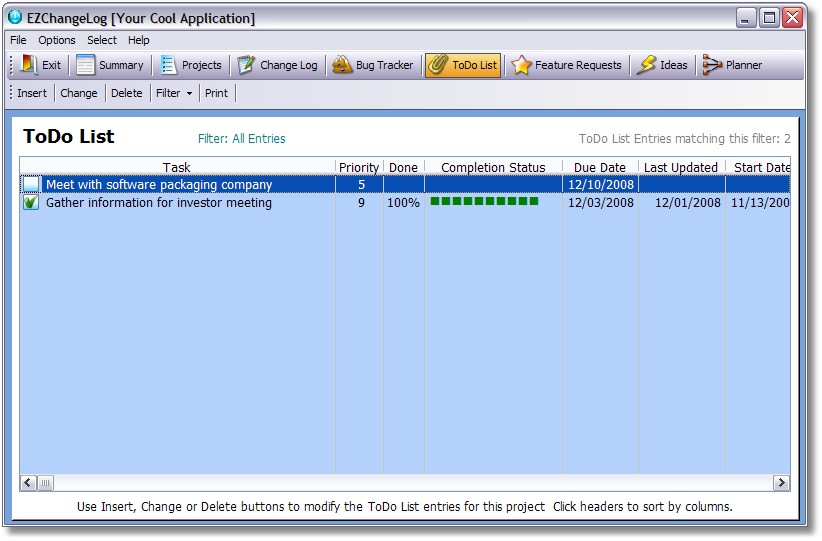822x541 pixels.
Task: Select 'Gather information for investor meeting' task
Action: (x=159, y=203)
